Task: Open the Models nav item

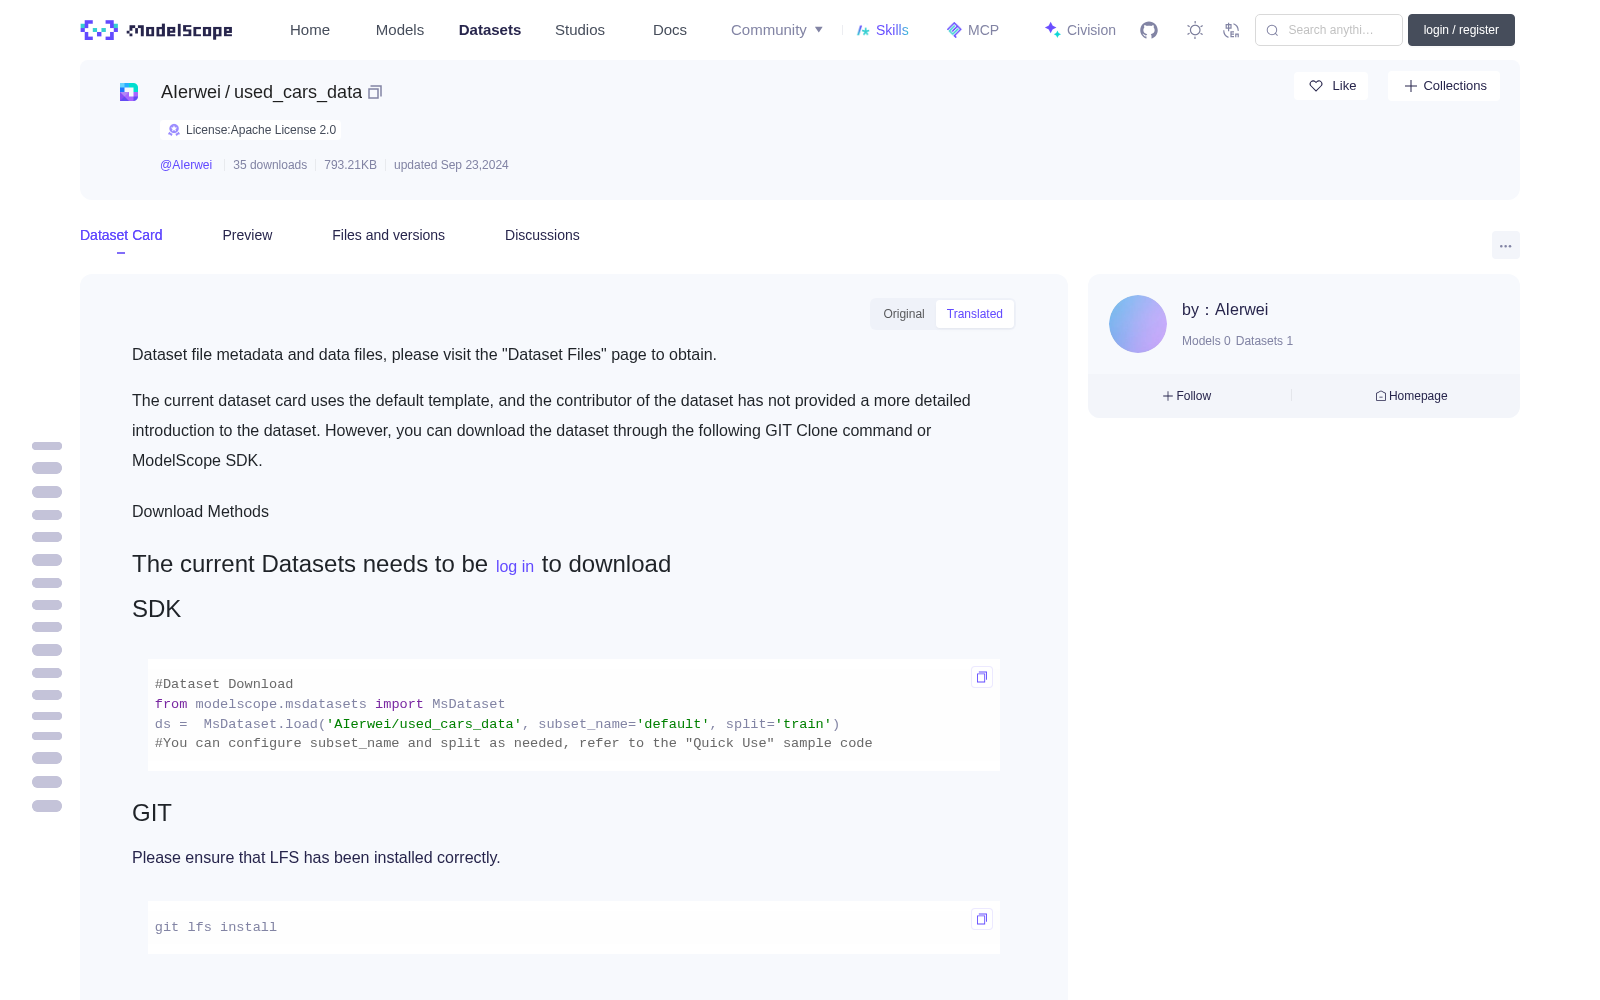Action: 400,30
